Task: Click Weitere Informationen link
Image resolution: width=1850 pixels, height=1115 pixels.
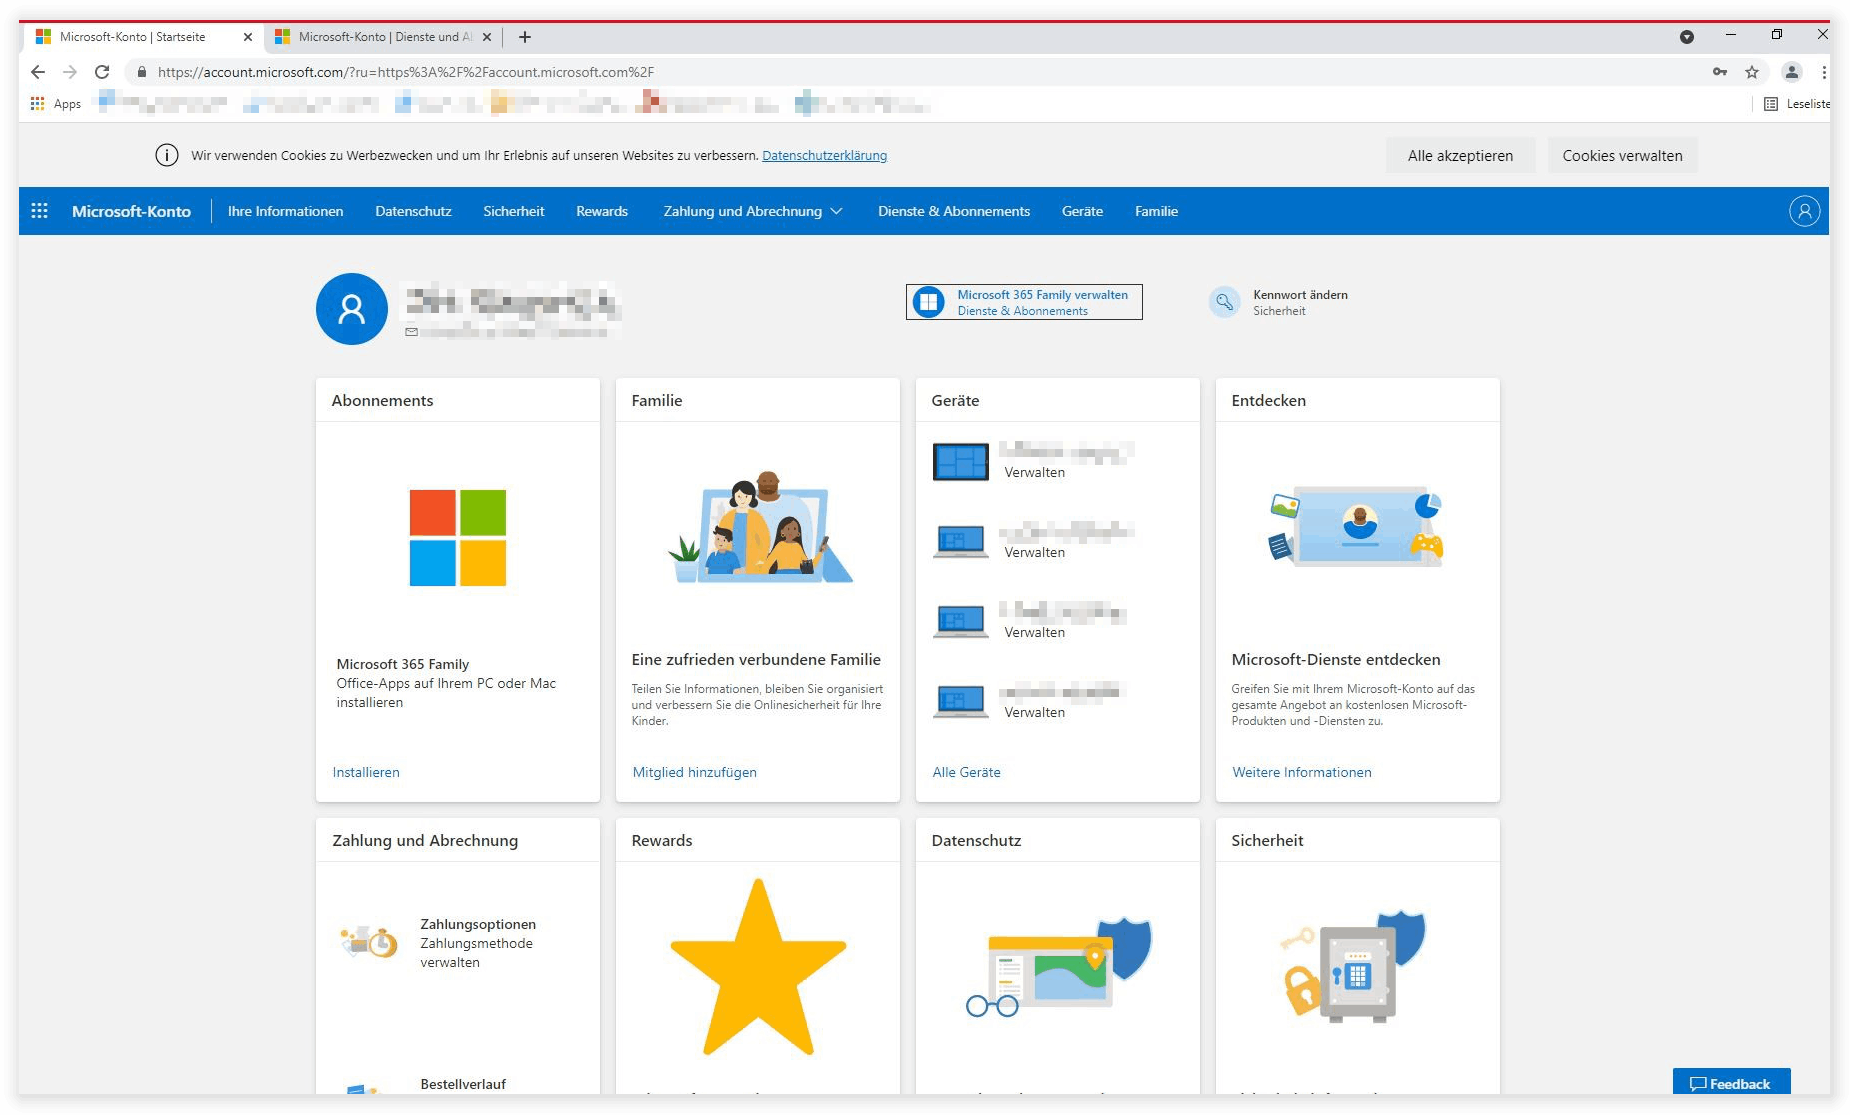Action: (1302, 772)
